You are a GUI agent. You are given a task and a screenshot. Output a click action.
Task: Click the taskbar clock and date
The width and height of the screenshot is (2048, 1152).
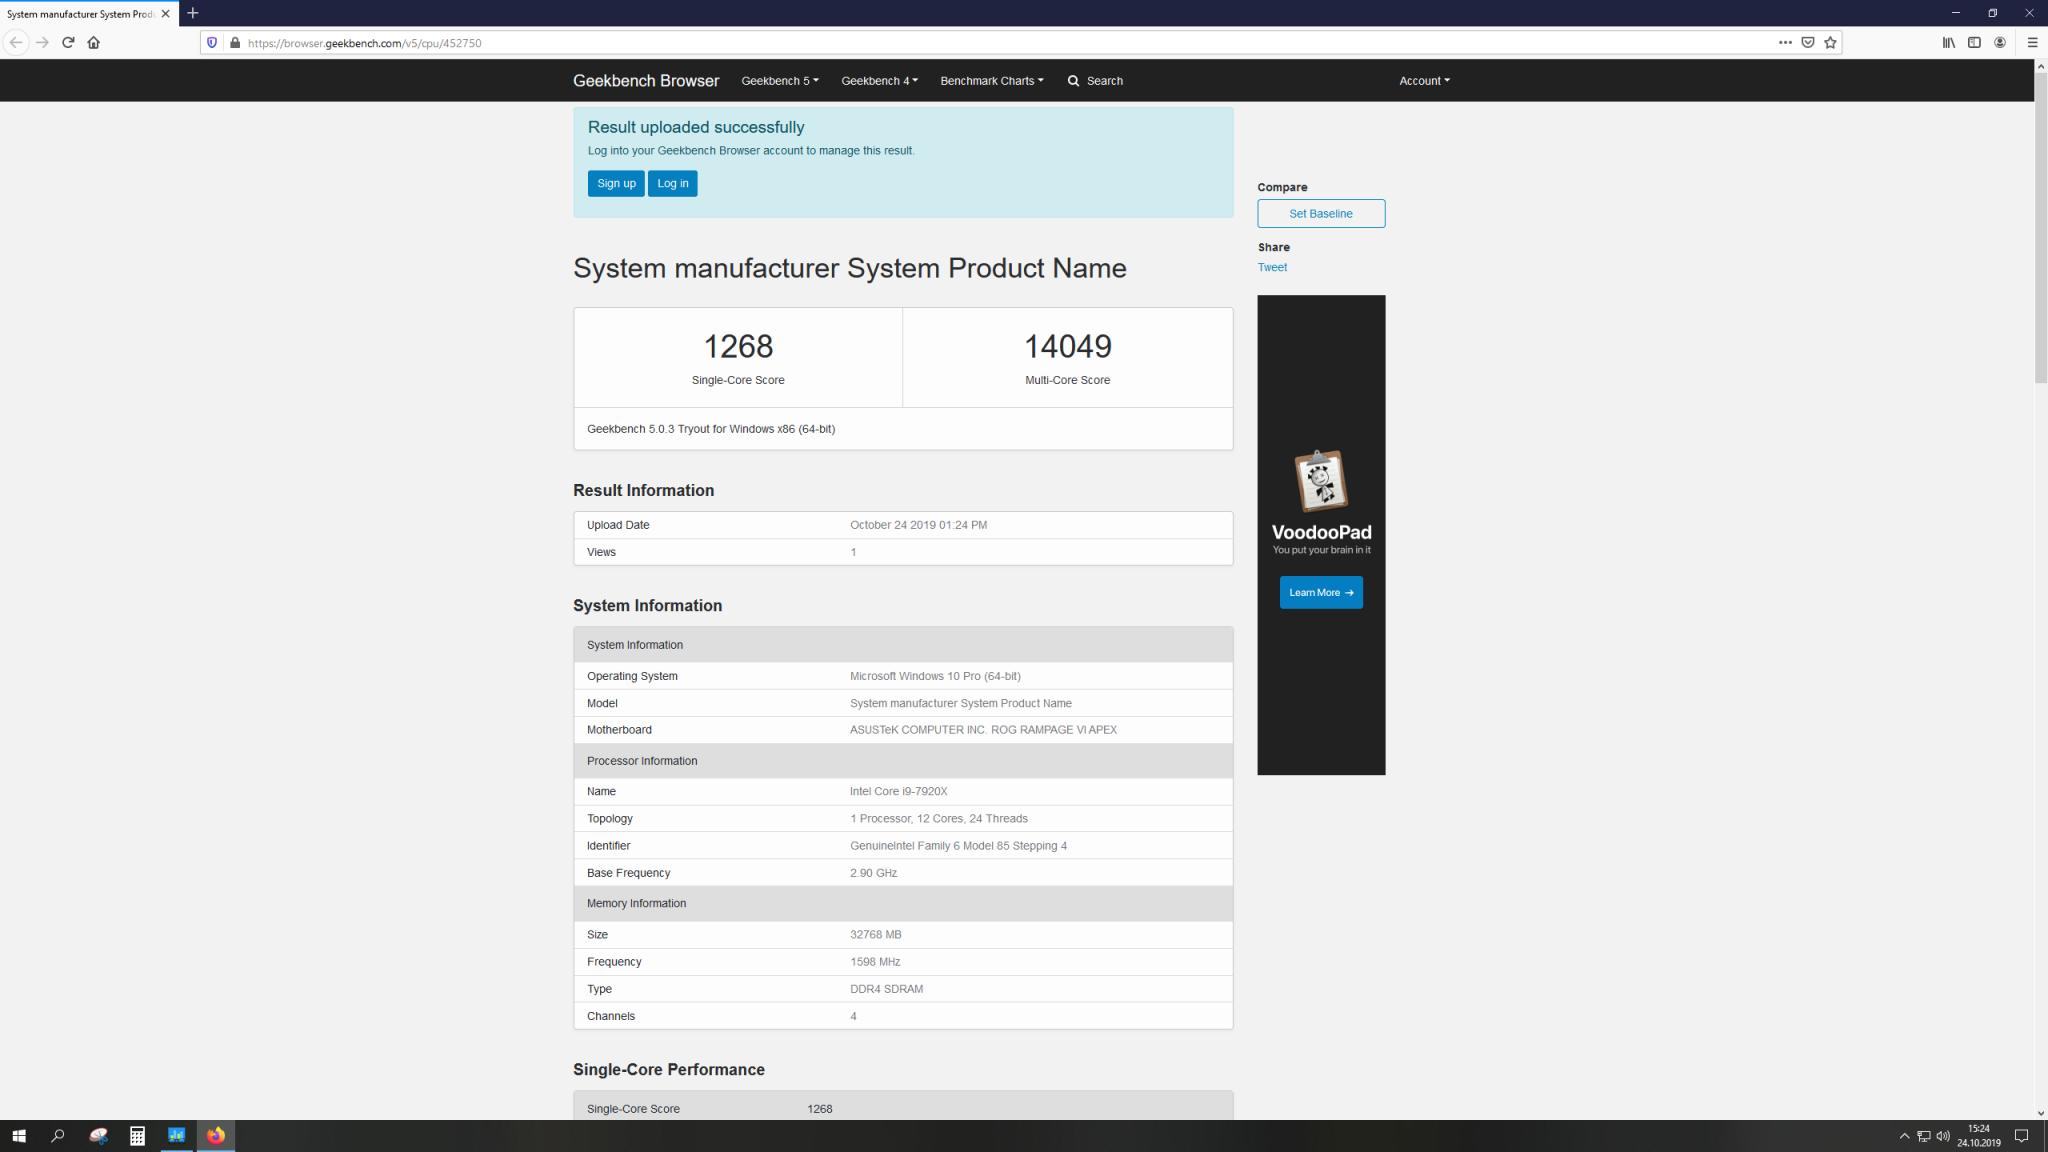(x=1978, y=1136)
